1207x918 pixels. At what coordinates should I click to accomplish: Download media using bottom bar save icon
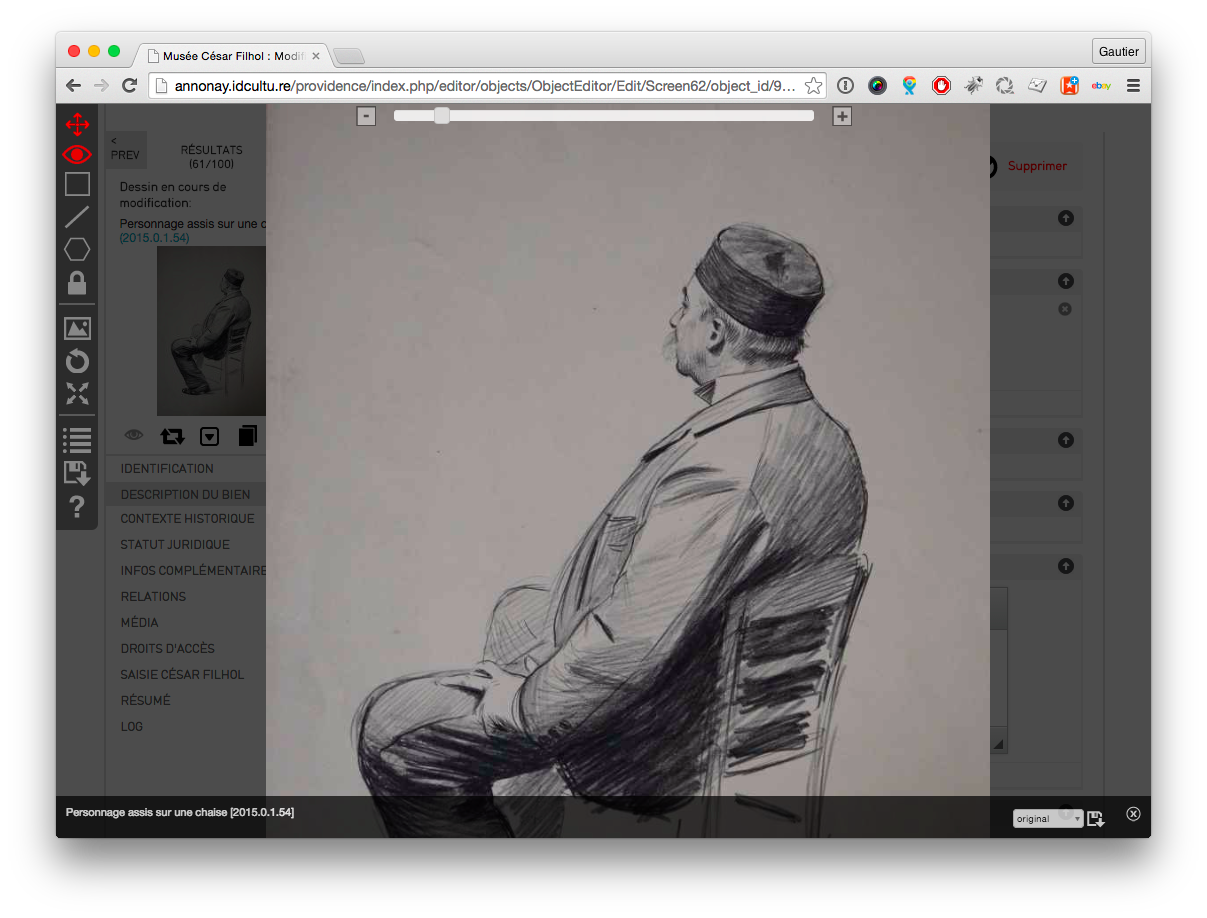[1096, 818]
